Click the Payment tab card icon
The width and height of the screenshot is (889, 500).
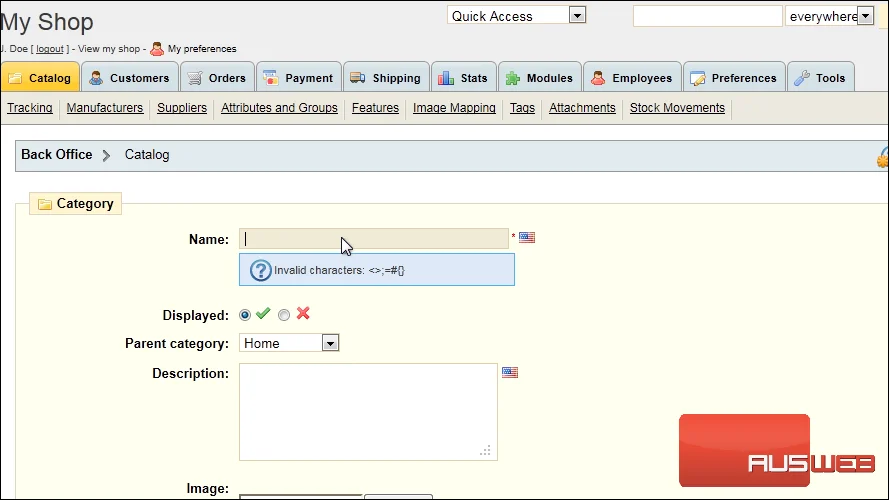[271, 78]
